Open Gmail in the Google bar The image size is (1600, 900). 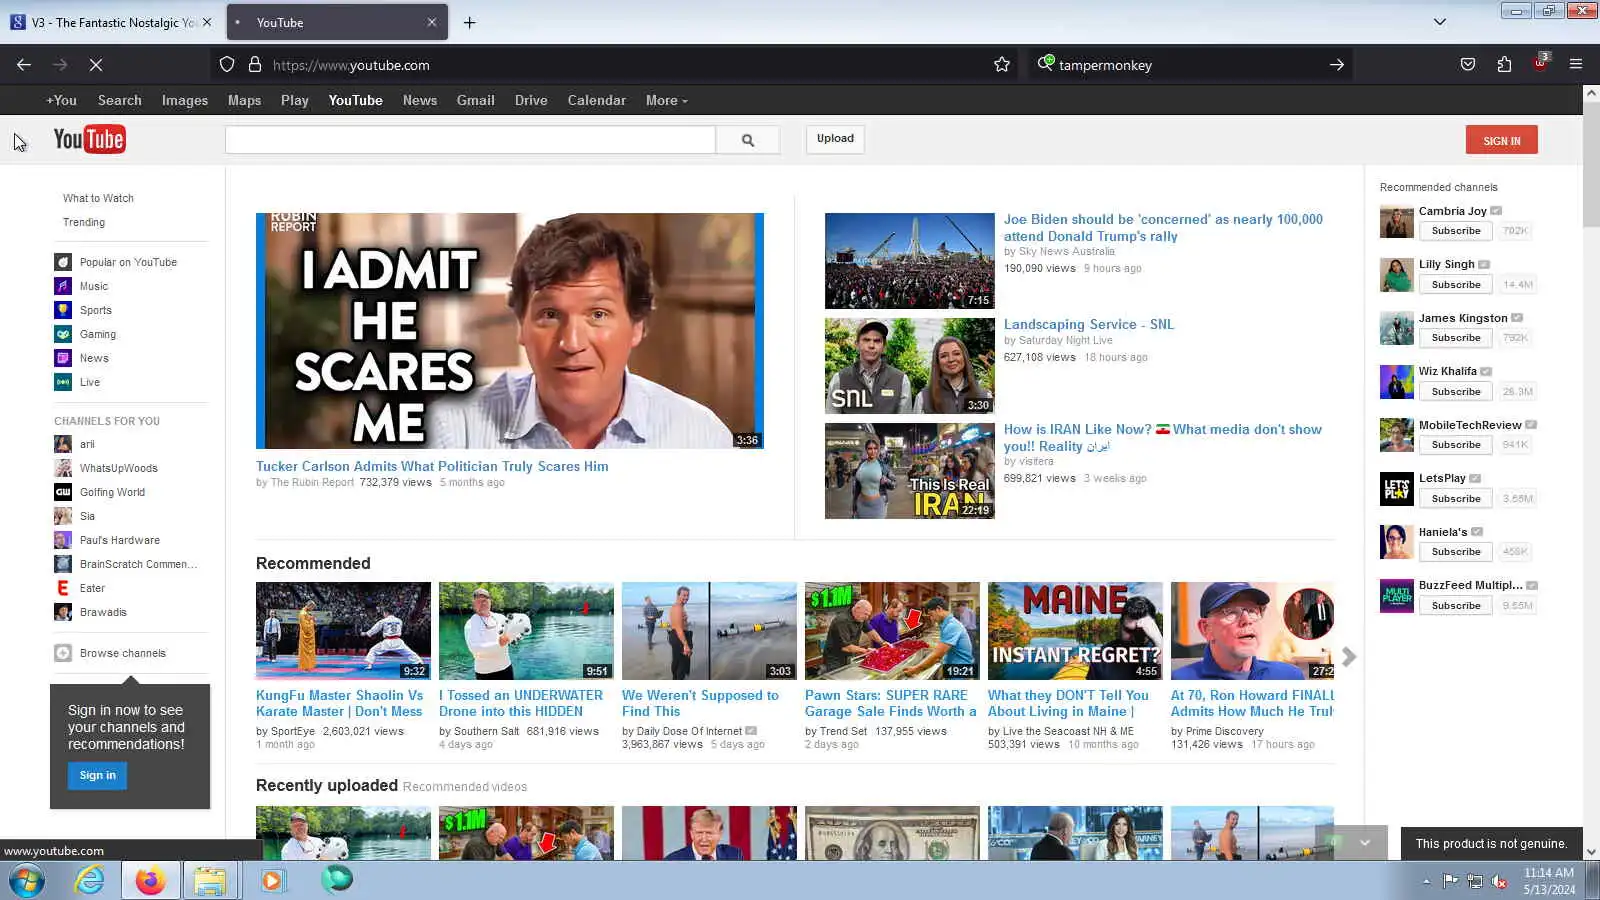pyautogui.click(x=476, y=100)
